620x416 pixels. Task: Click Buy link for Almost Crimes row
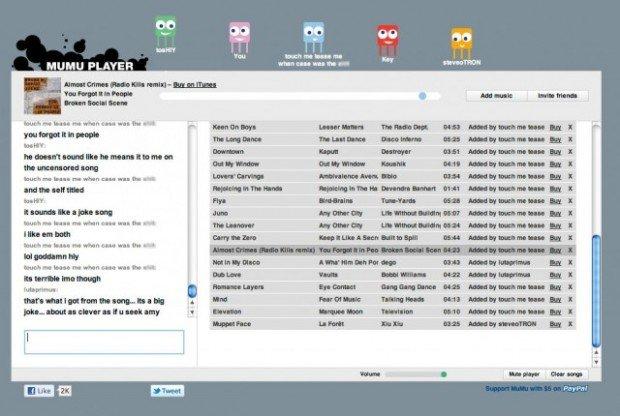pos(555,250)
